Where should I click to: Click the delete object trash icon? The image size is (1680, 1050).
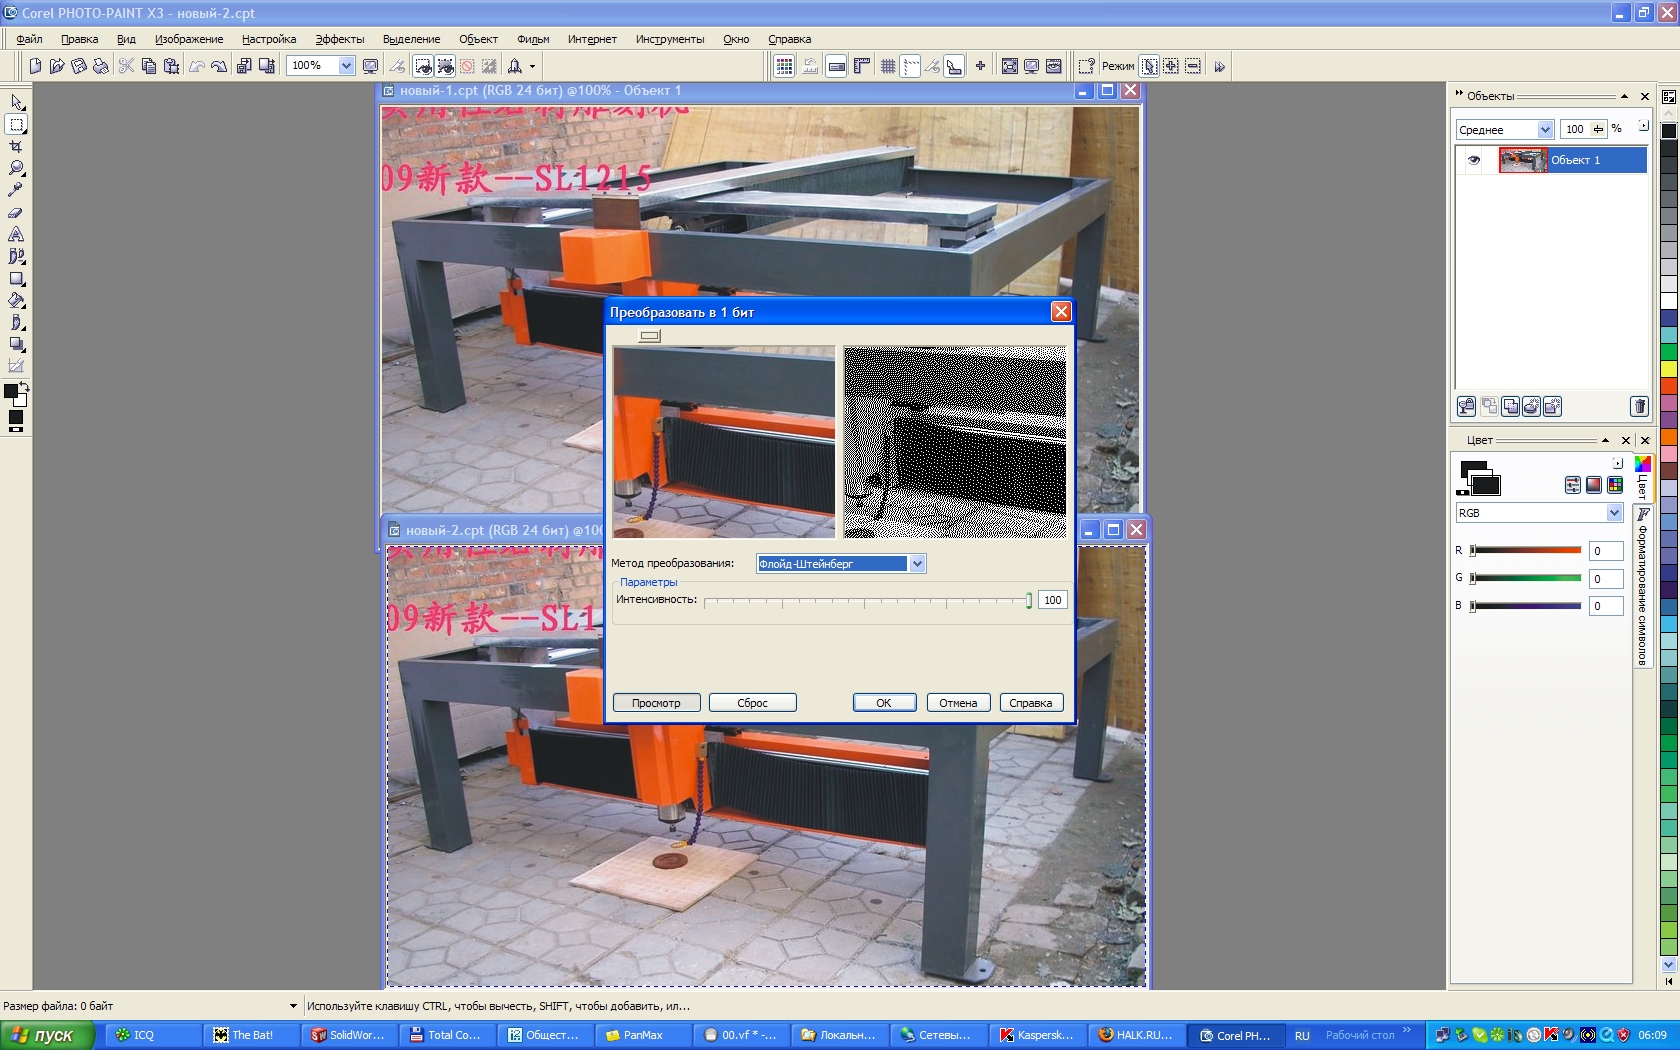click(x=1639, y=406)
